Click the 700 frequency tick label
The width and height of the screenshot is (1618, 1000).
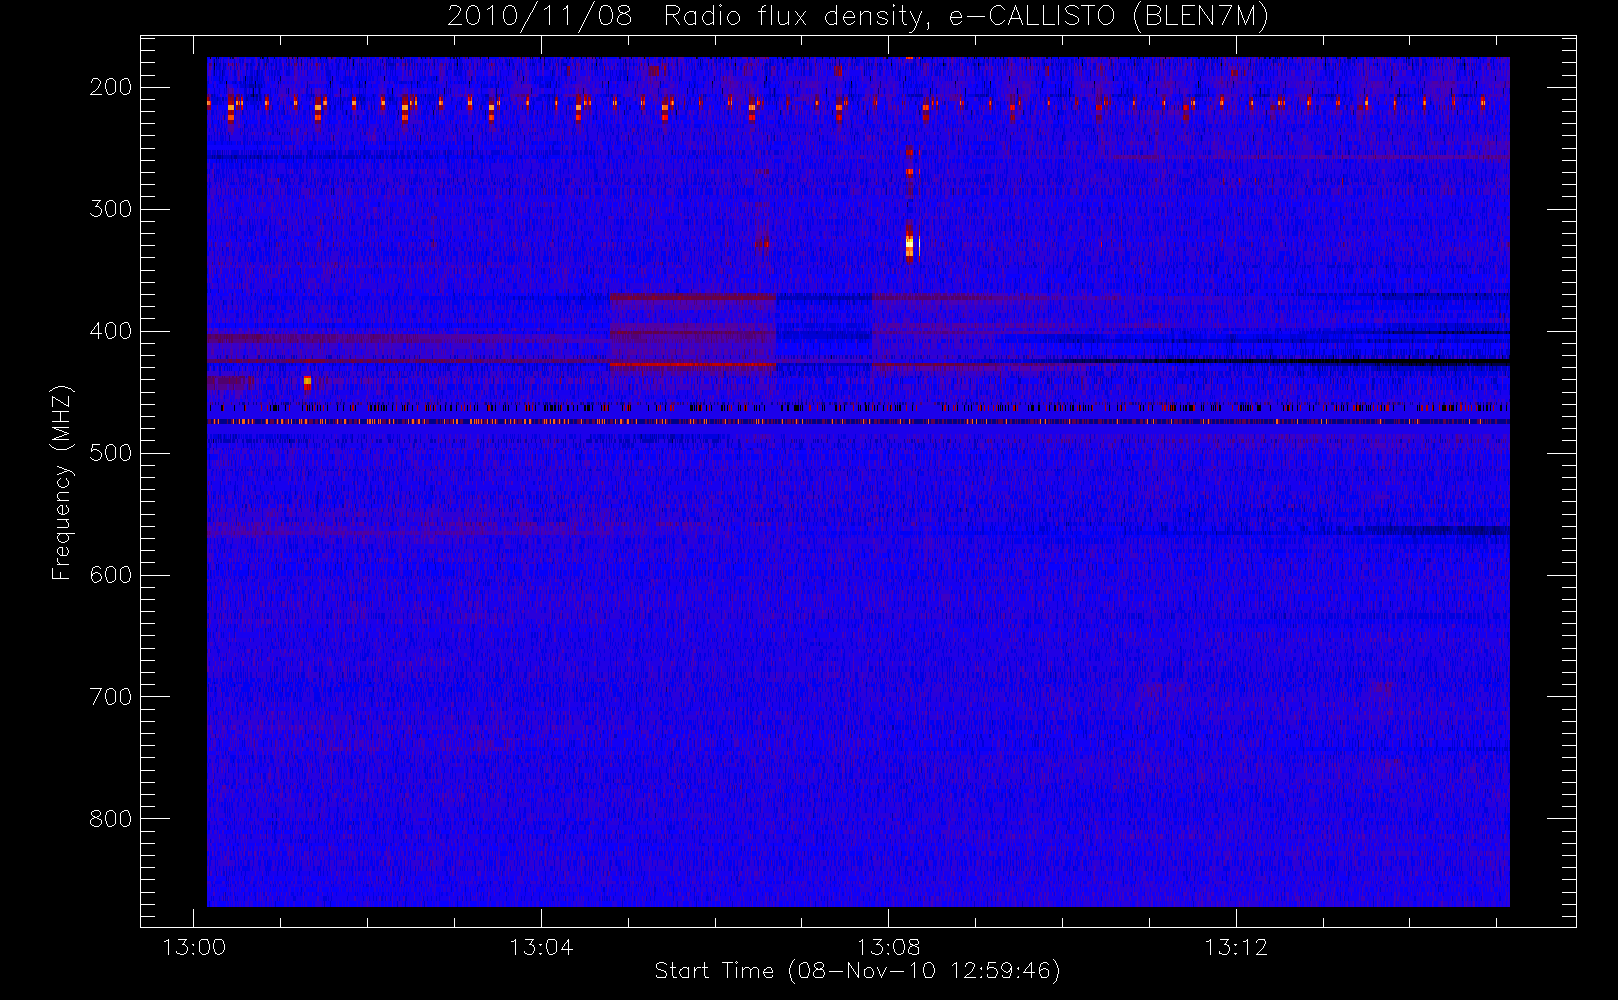click(x=111, y=697)
